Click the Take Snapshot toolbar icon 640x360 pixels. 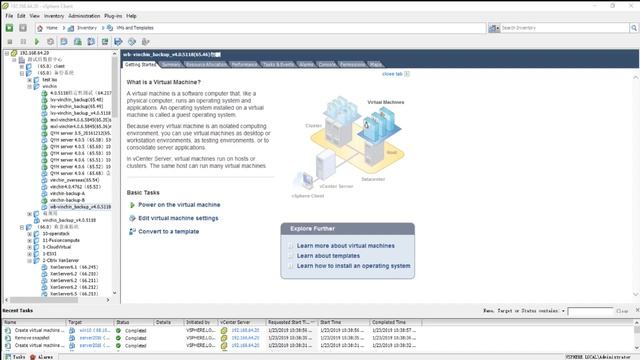tap(64, 42)
